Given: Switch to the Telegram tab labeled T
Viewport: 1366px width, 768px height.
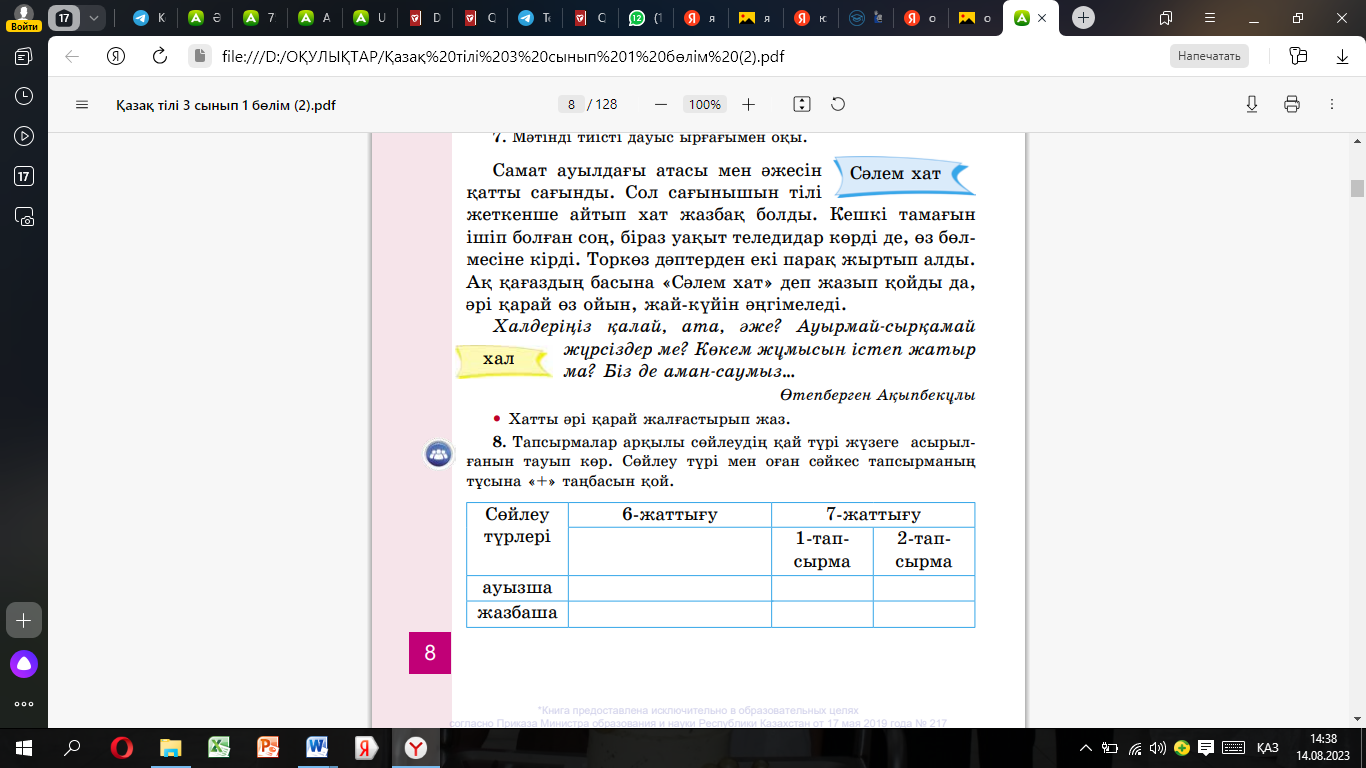Looking at the screenshot, I should (x=535, y=18).
